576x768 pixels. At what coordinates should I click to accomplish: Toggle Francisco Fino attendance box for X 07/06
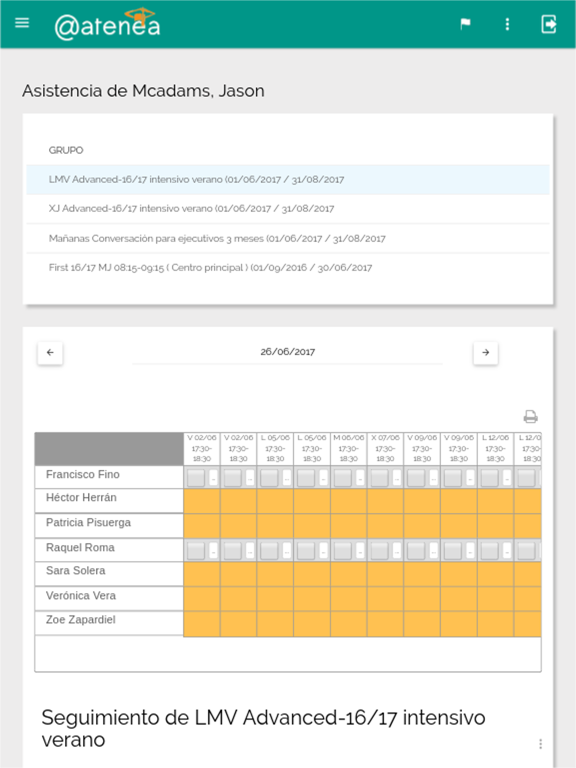pos(379,478)
